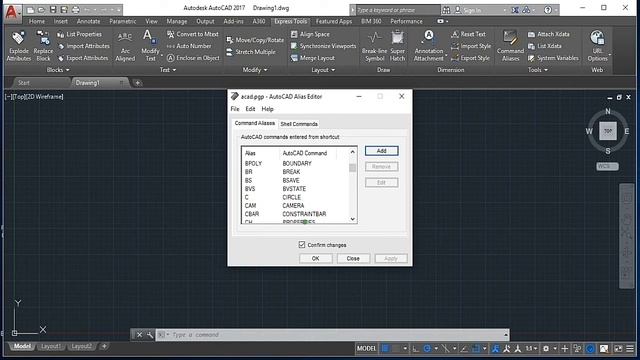The height and width of the screenshot is (360, 640).
Task: Select Merge Layout tool
Action: pyautogui.click(x=313, y=58)
